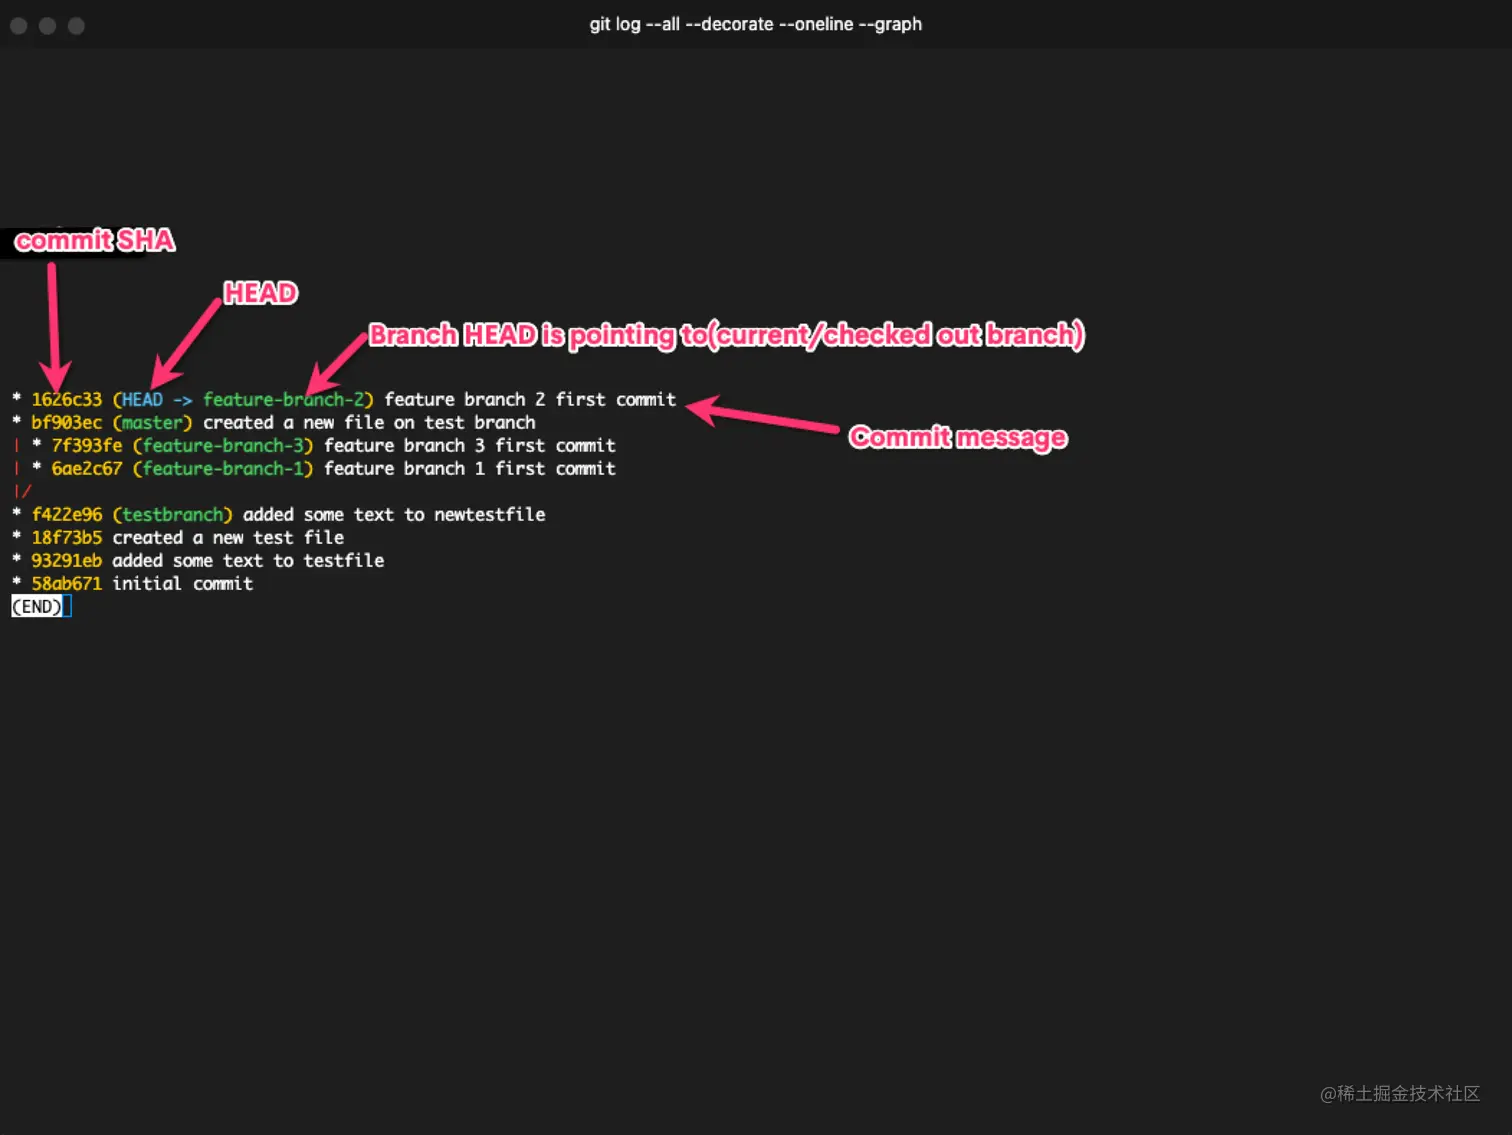1512x1135 pixels.
Task: Select commit hash 18f73b5
Action: point(66,538)
